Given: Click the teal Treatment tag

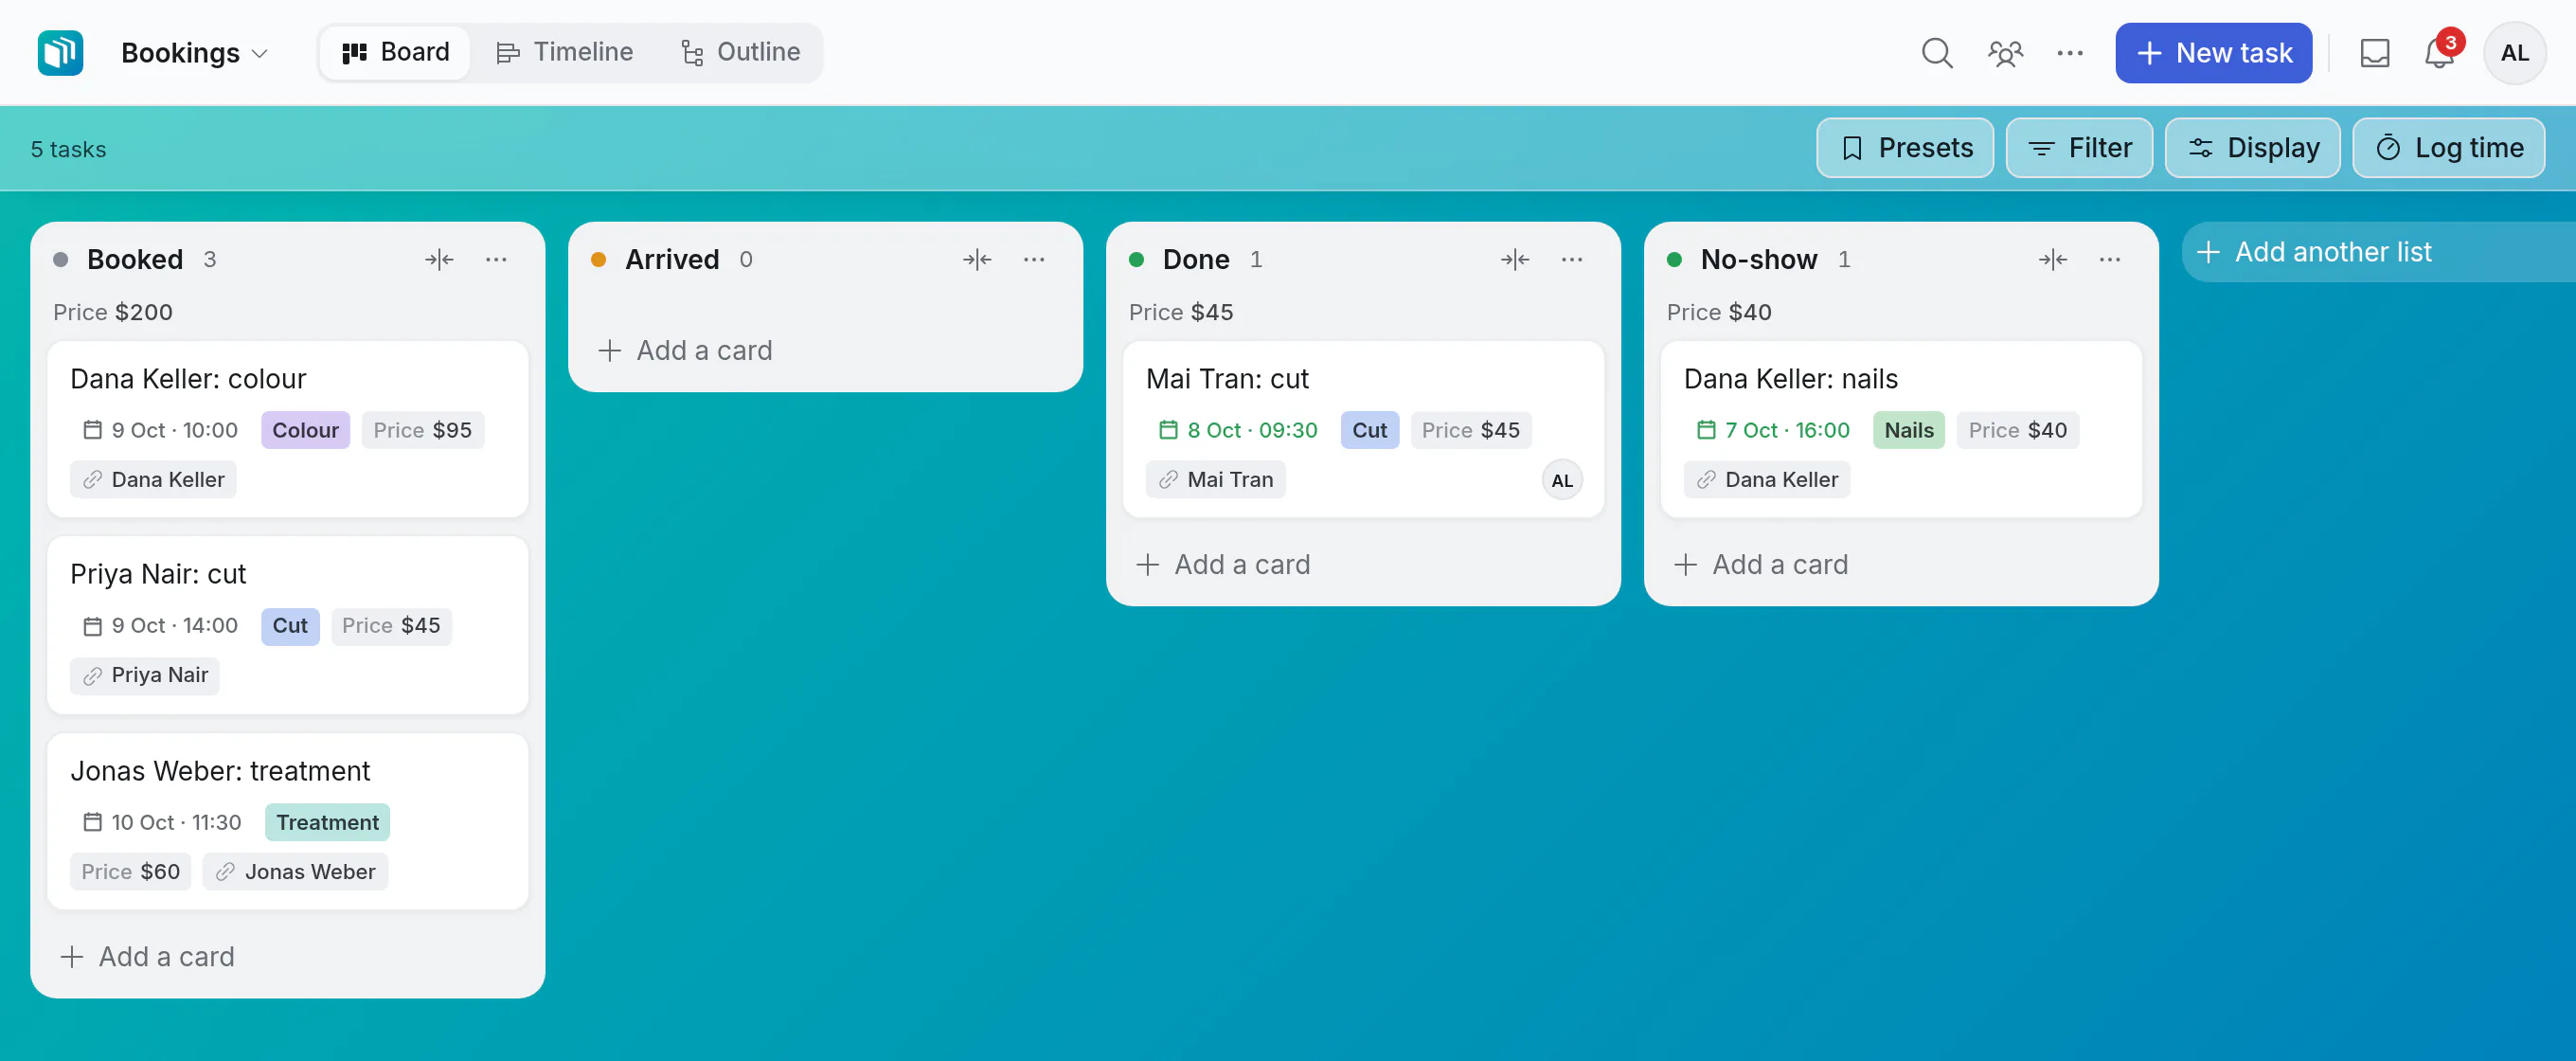Looking at the screenshot, I should tap(327, 822).
